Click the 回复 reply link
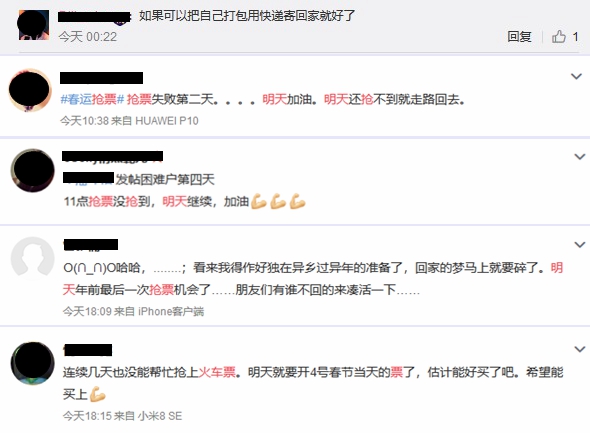 coord(519,36)
